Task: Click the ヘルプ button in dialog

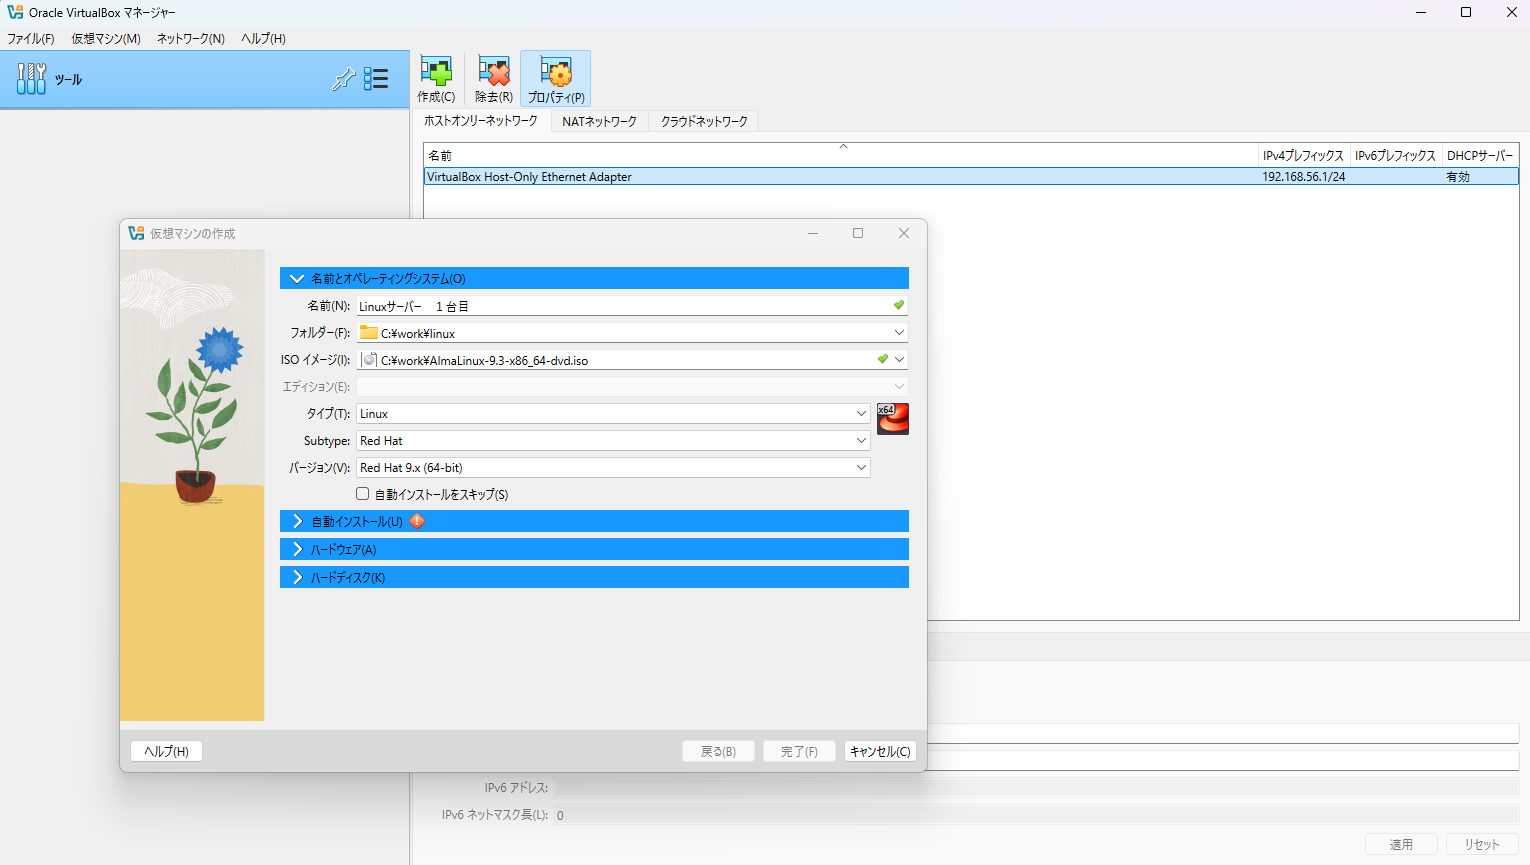Action: click(166, 751)
